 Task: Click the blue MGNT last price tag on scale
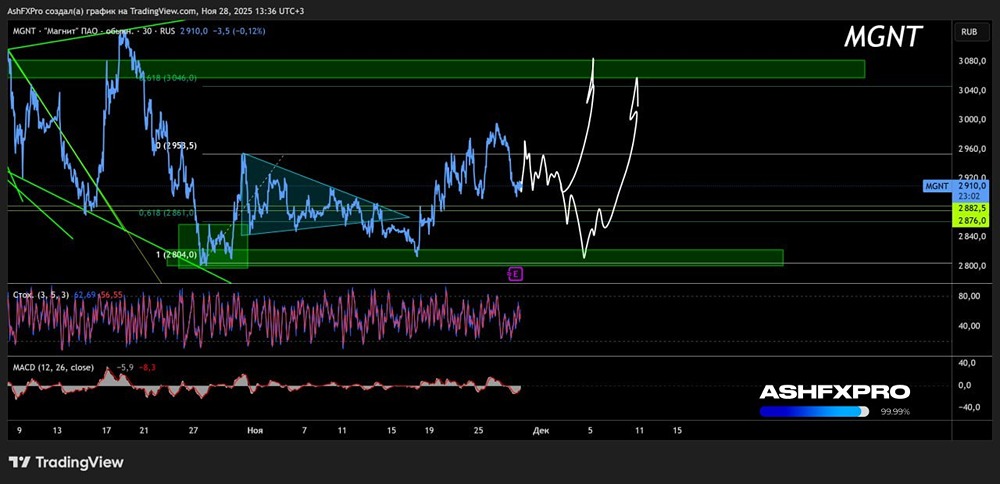tap(956, 186)
